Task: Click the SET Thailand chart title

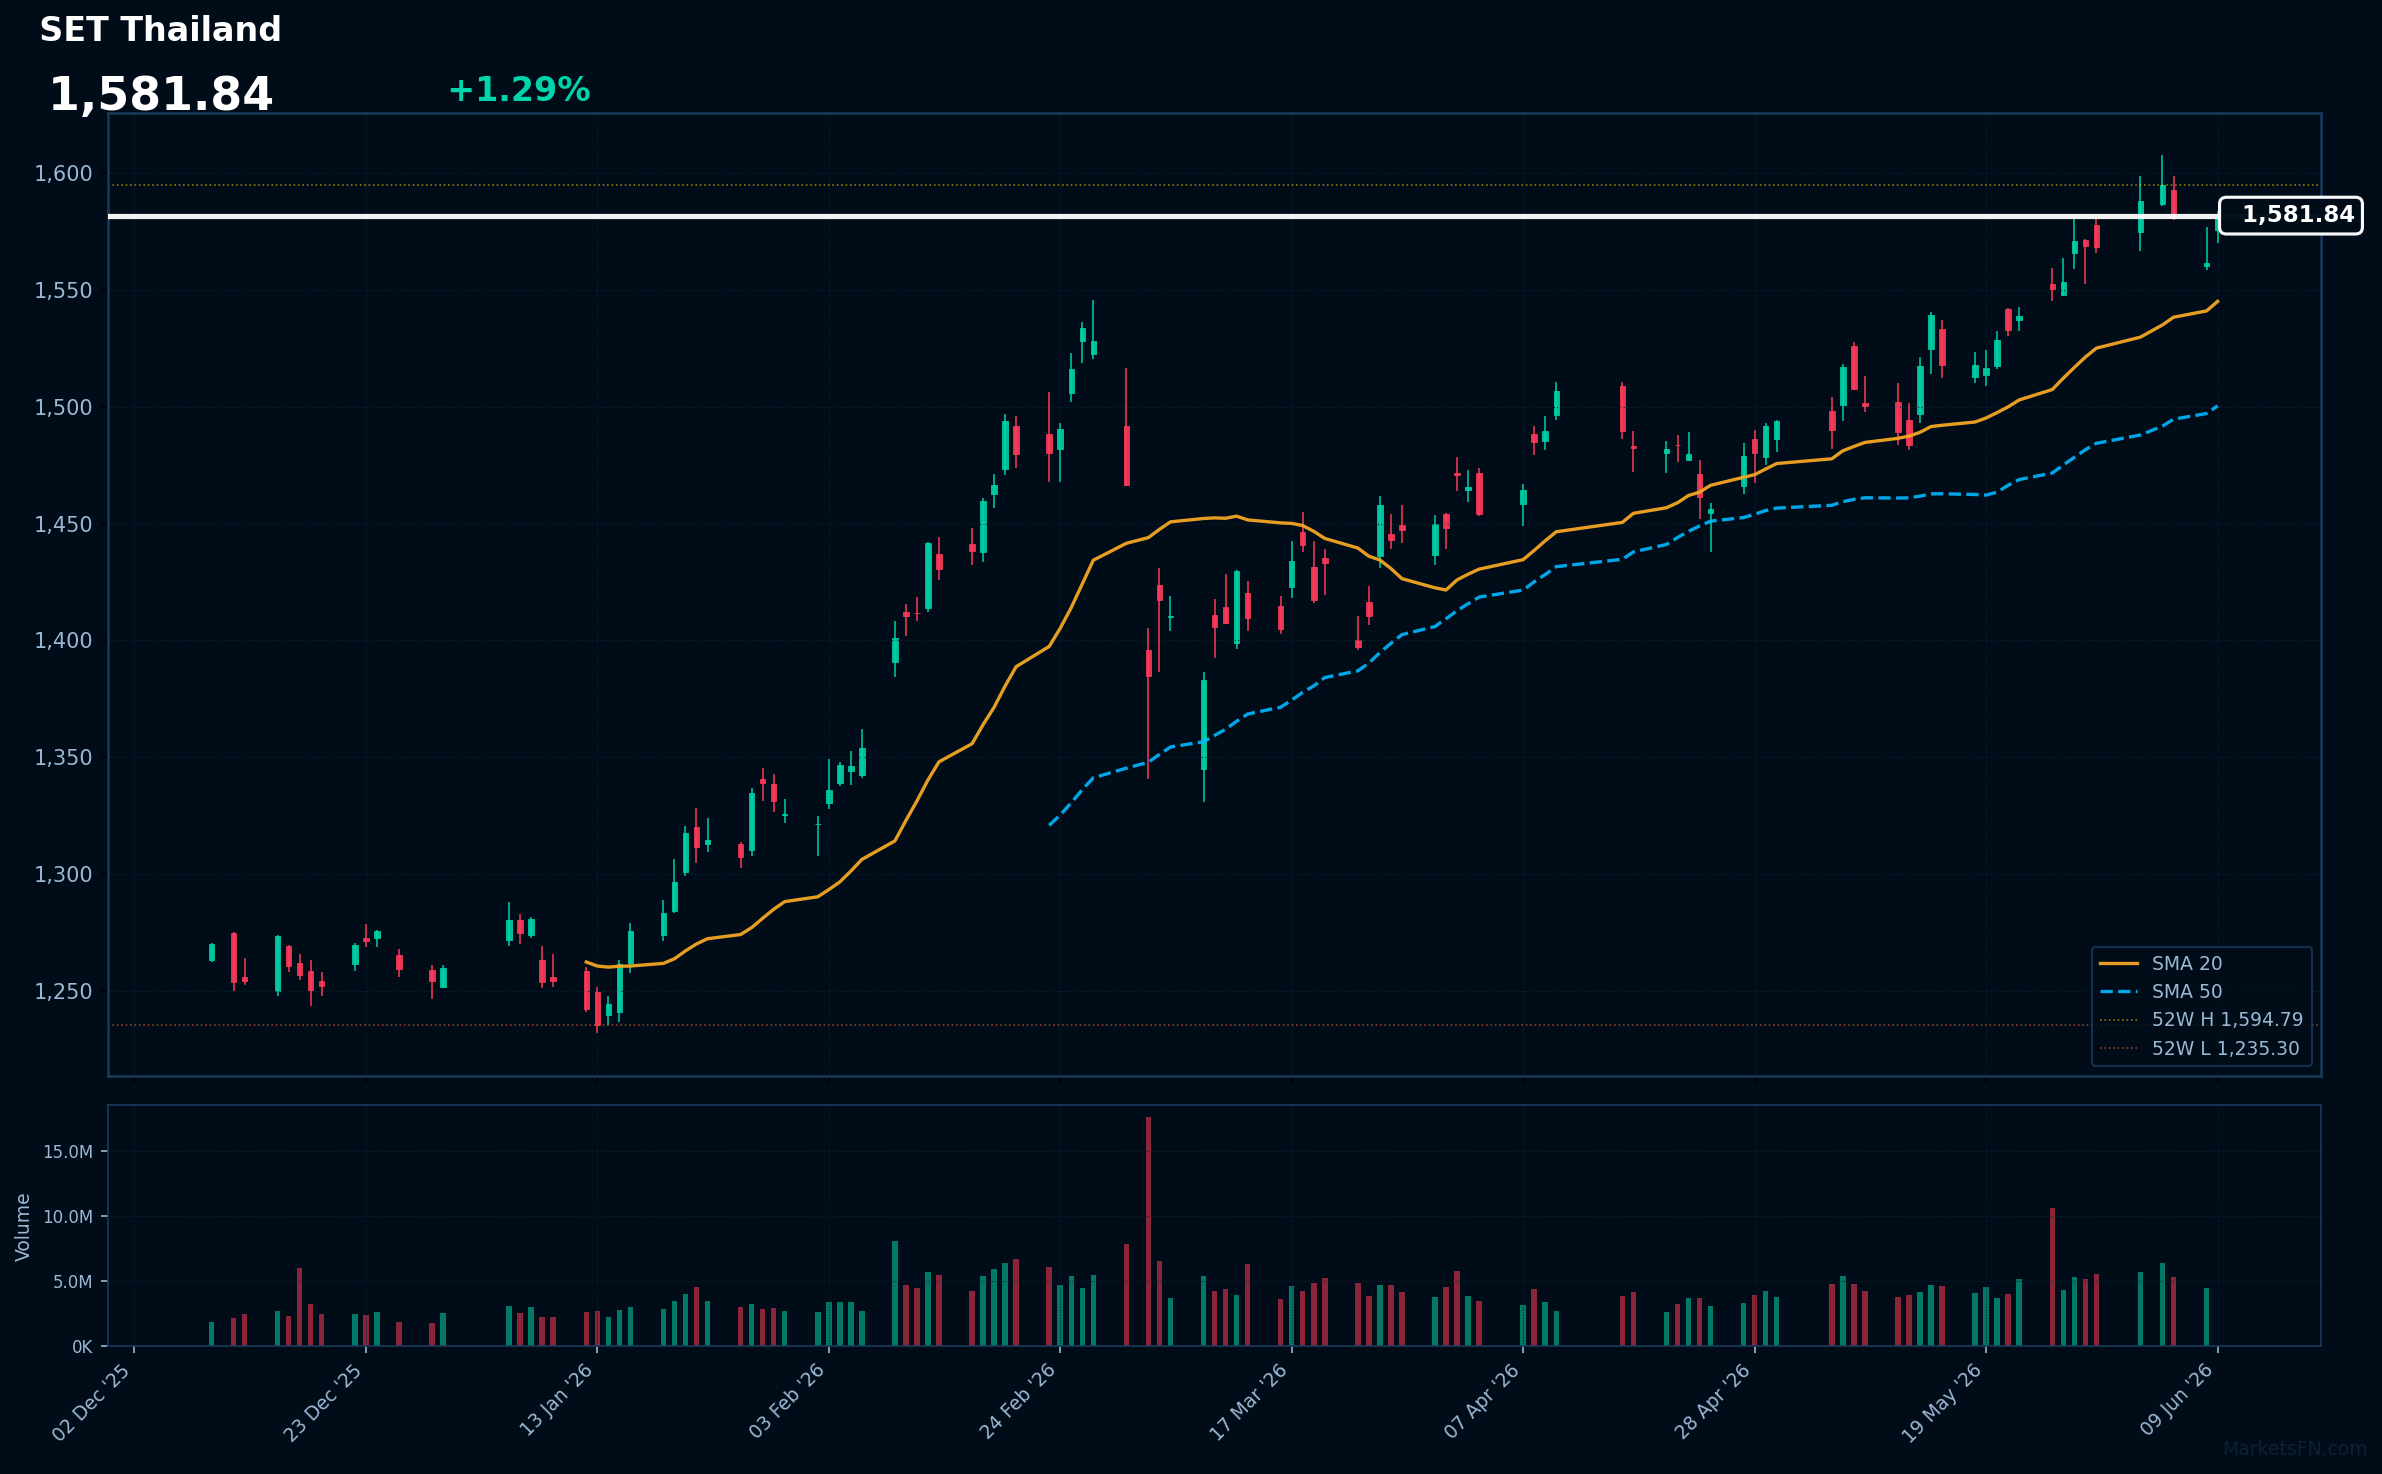Action: 160,30
